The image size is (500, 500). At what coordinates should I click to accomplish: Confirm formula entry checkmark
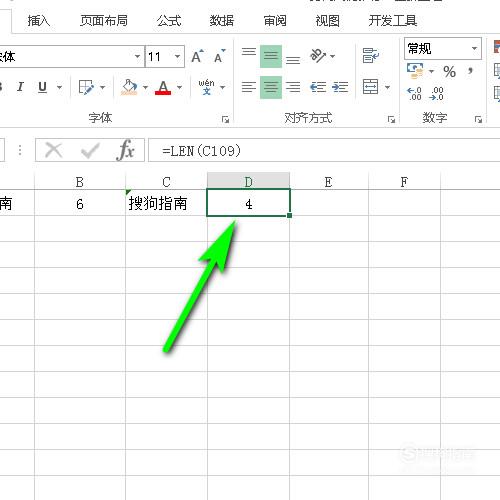tap(90, 150)
